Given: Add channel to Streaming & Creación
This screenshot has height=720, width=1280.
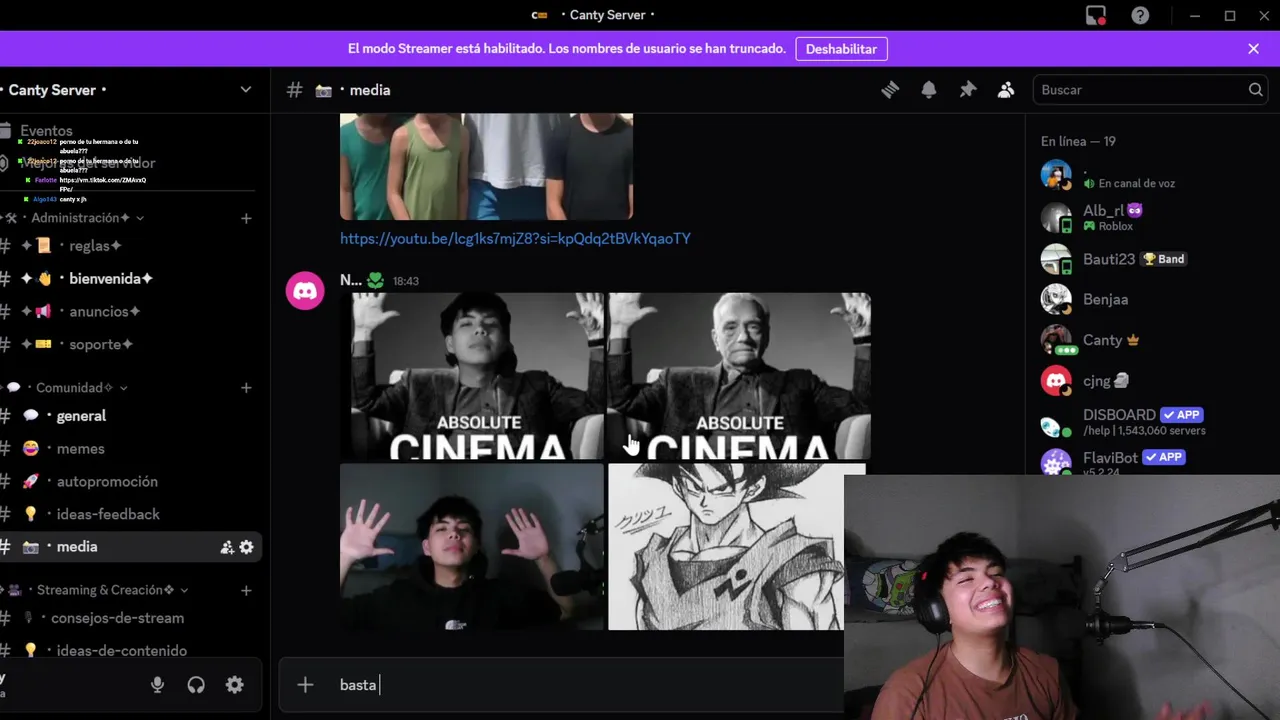Looking at the screenshot, I should 246,590.
